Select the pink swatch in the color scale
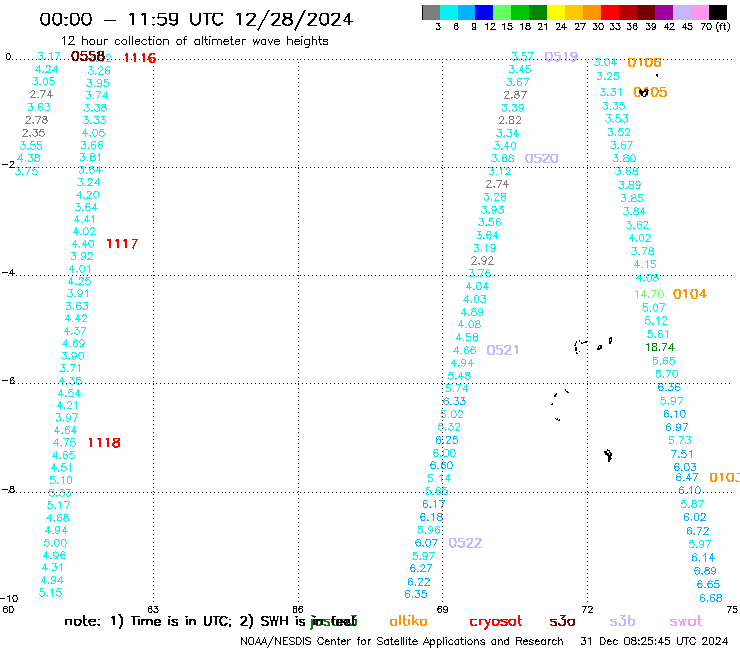 pyautogui.click(x=699, y=12)
